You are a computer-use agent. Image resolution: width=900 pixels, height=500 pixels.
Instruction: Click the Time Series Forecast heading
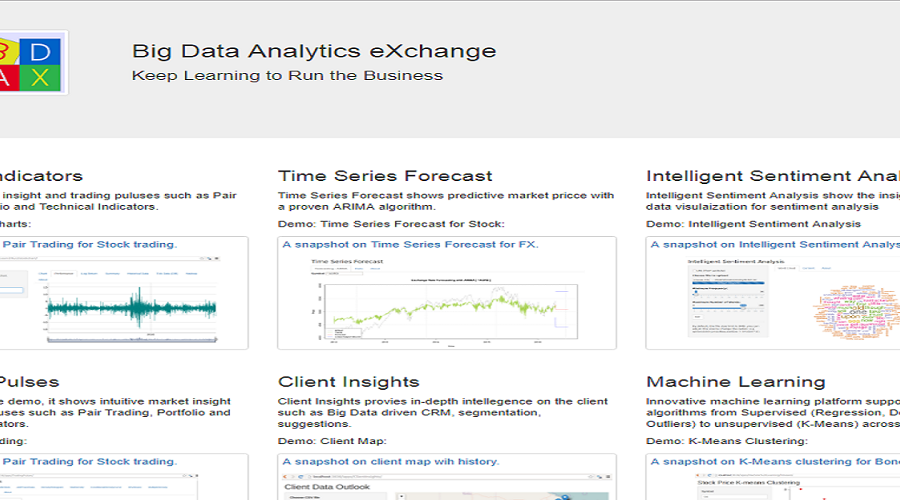click(x=385, y=176)
